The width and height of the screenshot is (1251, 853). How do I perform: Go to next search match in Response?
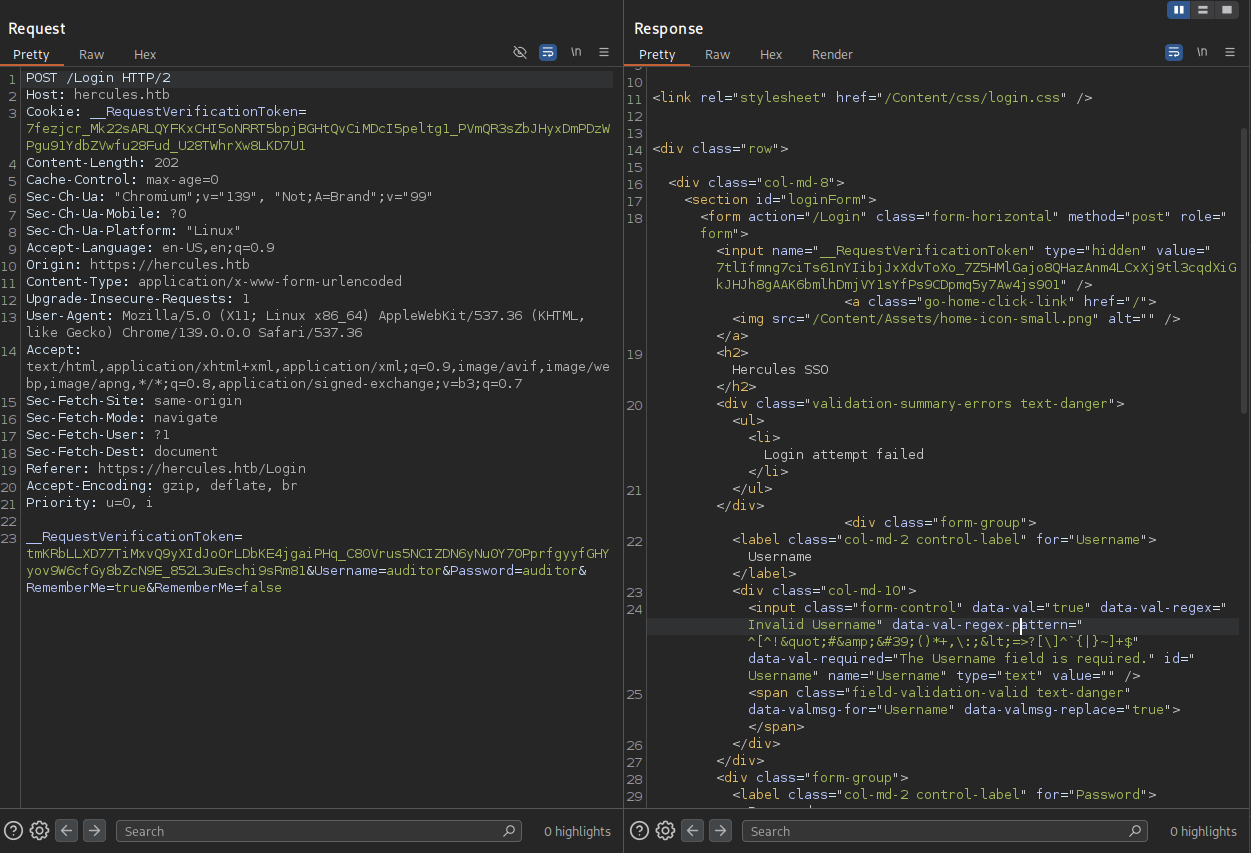click(720, 830)
